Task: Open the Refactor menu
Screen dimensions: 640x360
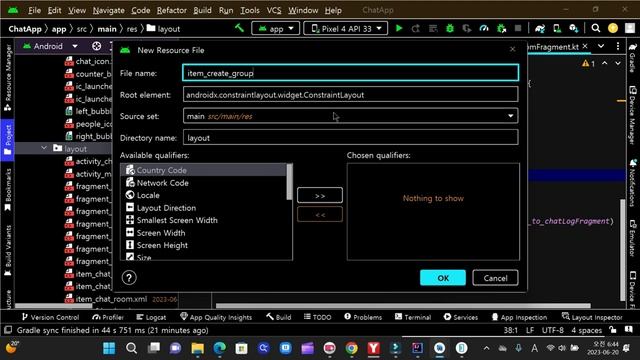Action: pyautogui.click(x=171, y=10)
